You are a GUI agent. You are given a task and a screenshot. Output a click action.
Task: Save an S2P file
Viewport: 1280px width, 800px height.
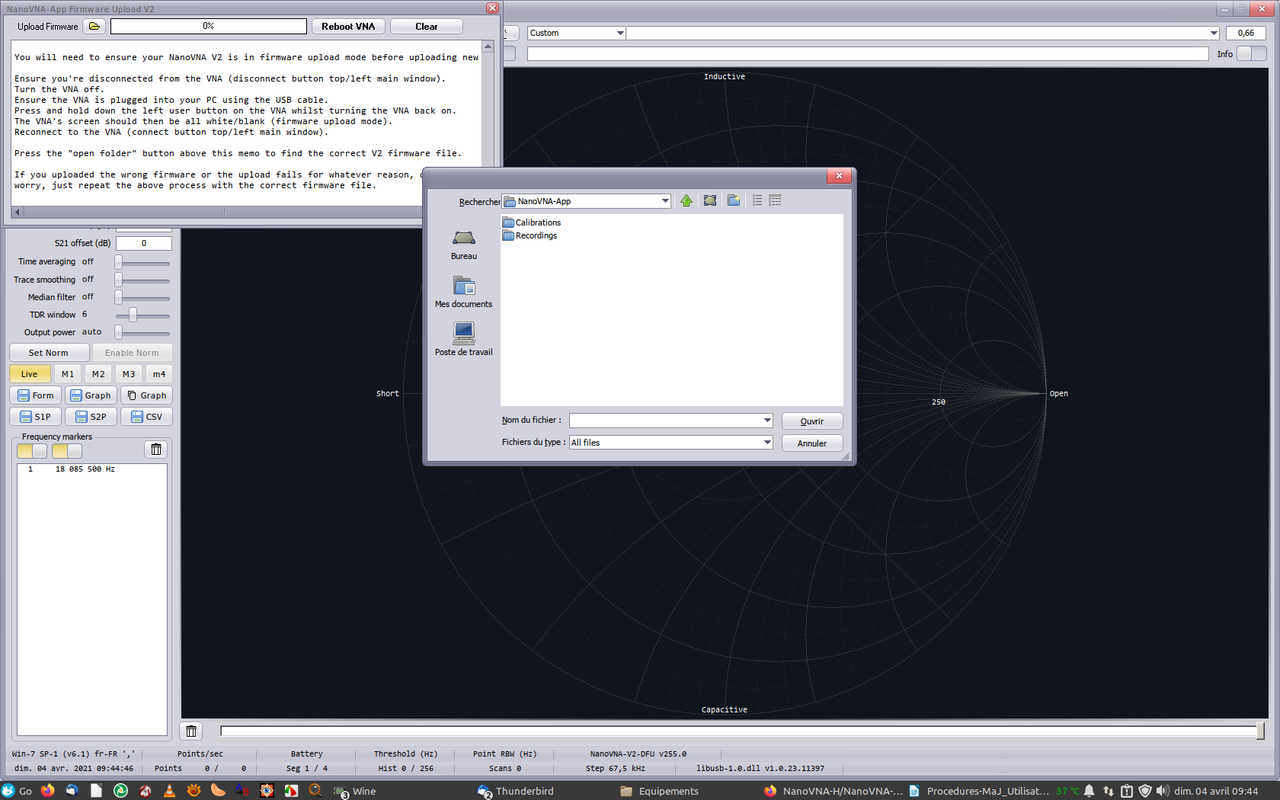click(90, 416)
